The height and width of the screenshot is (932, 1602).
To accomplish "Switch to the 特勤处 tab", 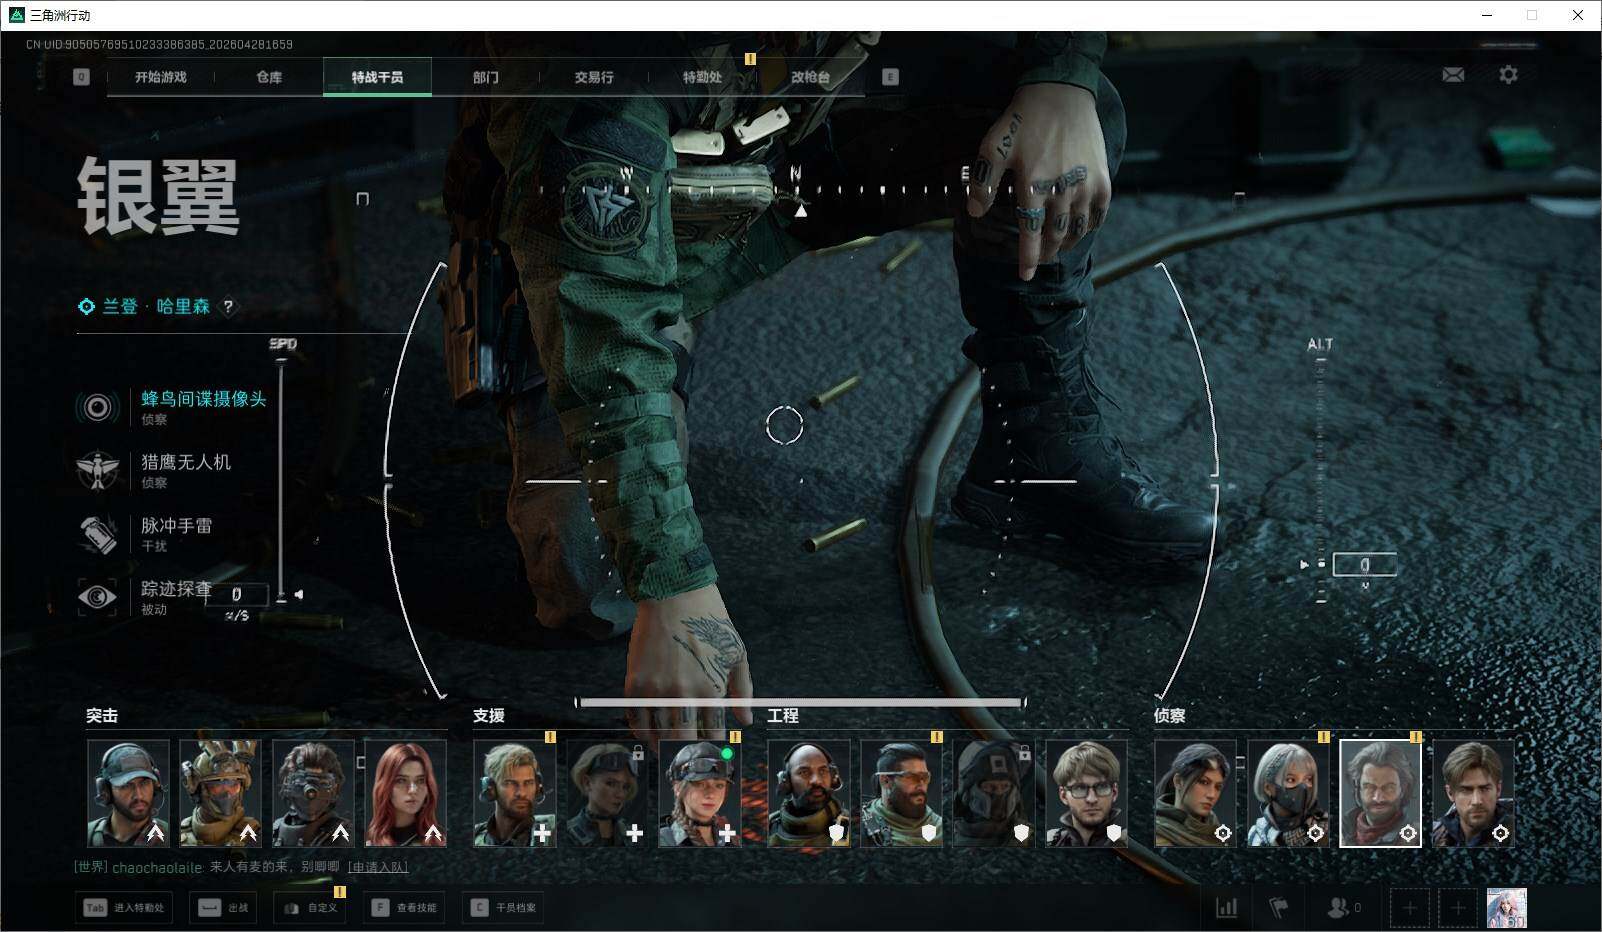I will (x=702, y=77).
